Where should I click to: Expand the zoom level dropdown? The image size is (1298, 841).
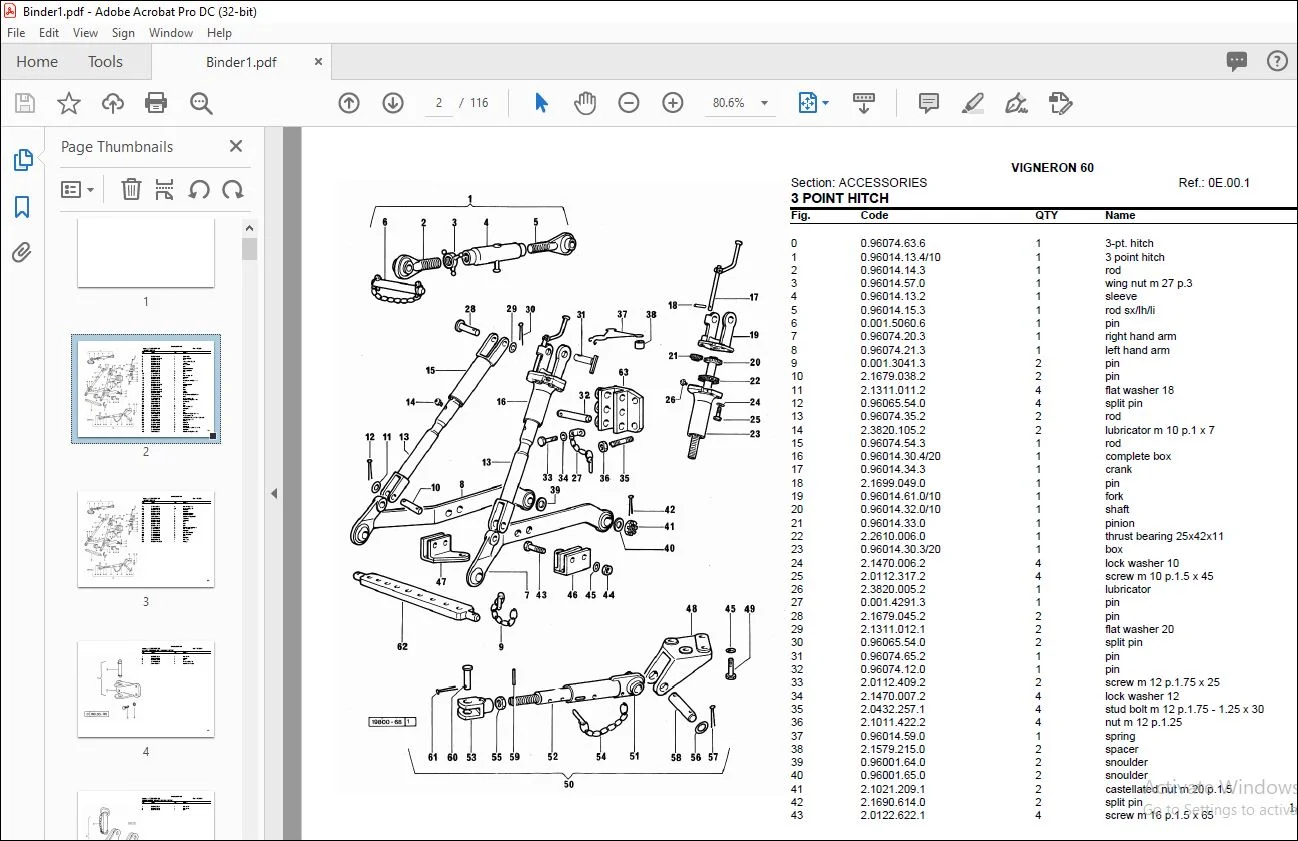click(765, 103)
